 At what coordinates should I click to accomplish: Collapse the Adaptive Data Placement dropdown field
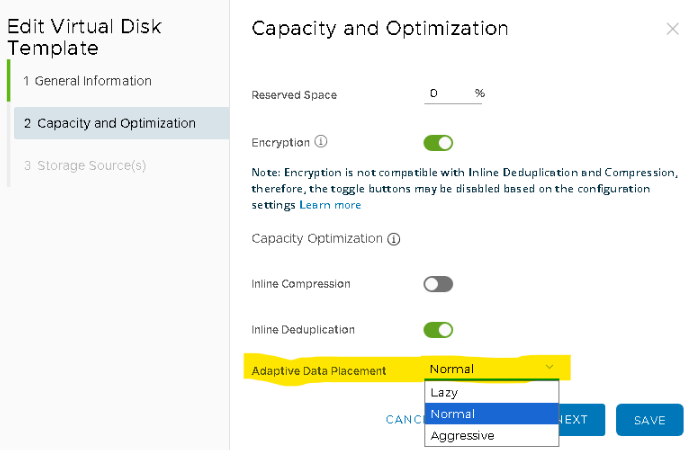click(490, 369)
